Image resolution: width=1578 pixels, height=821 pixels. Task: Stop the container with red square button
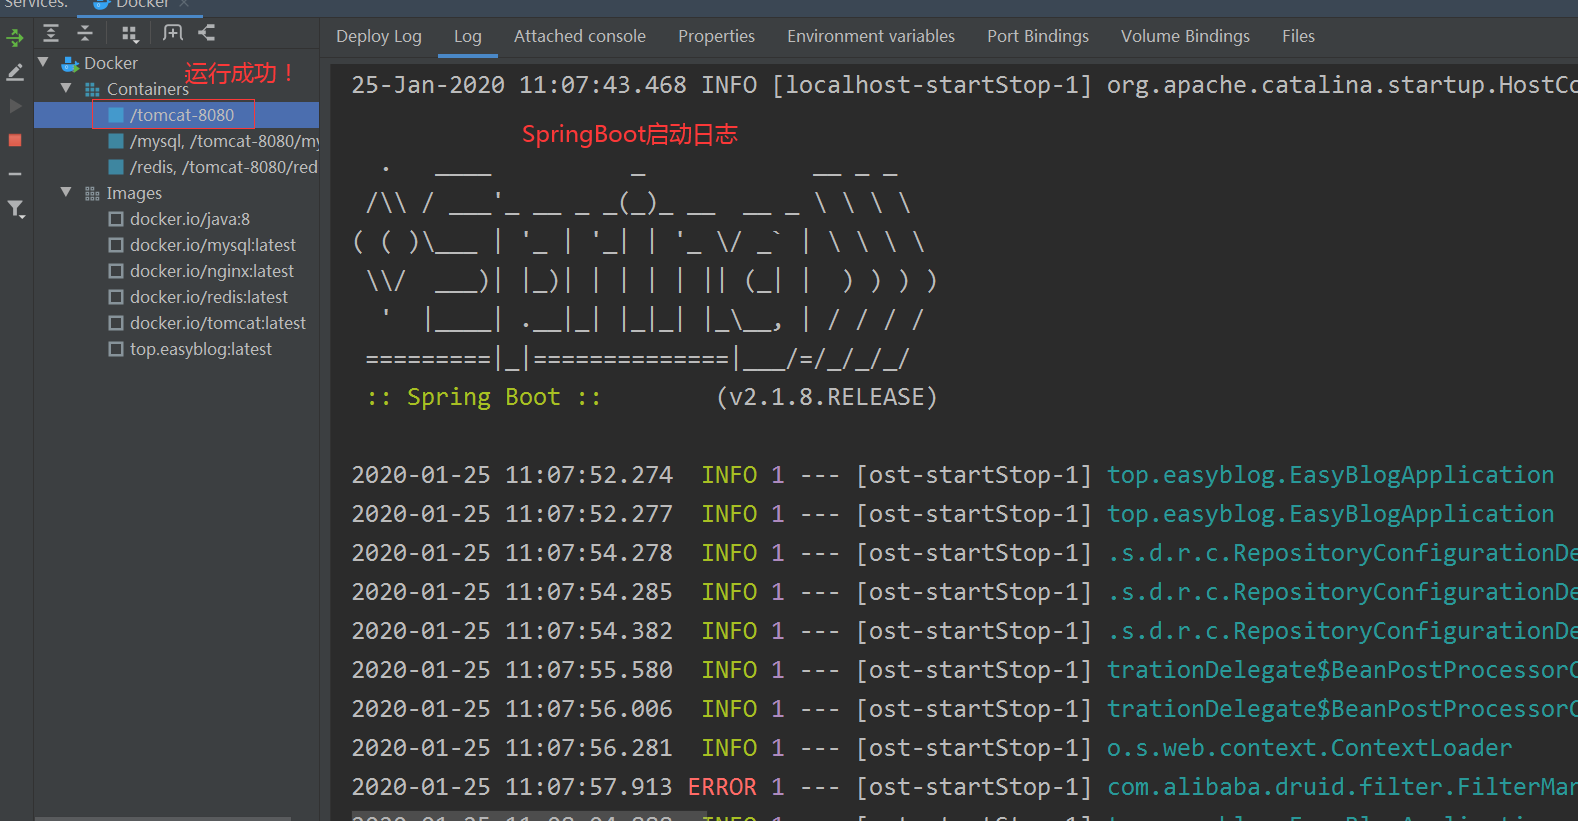tap(15, 140)
